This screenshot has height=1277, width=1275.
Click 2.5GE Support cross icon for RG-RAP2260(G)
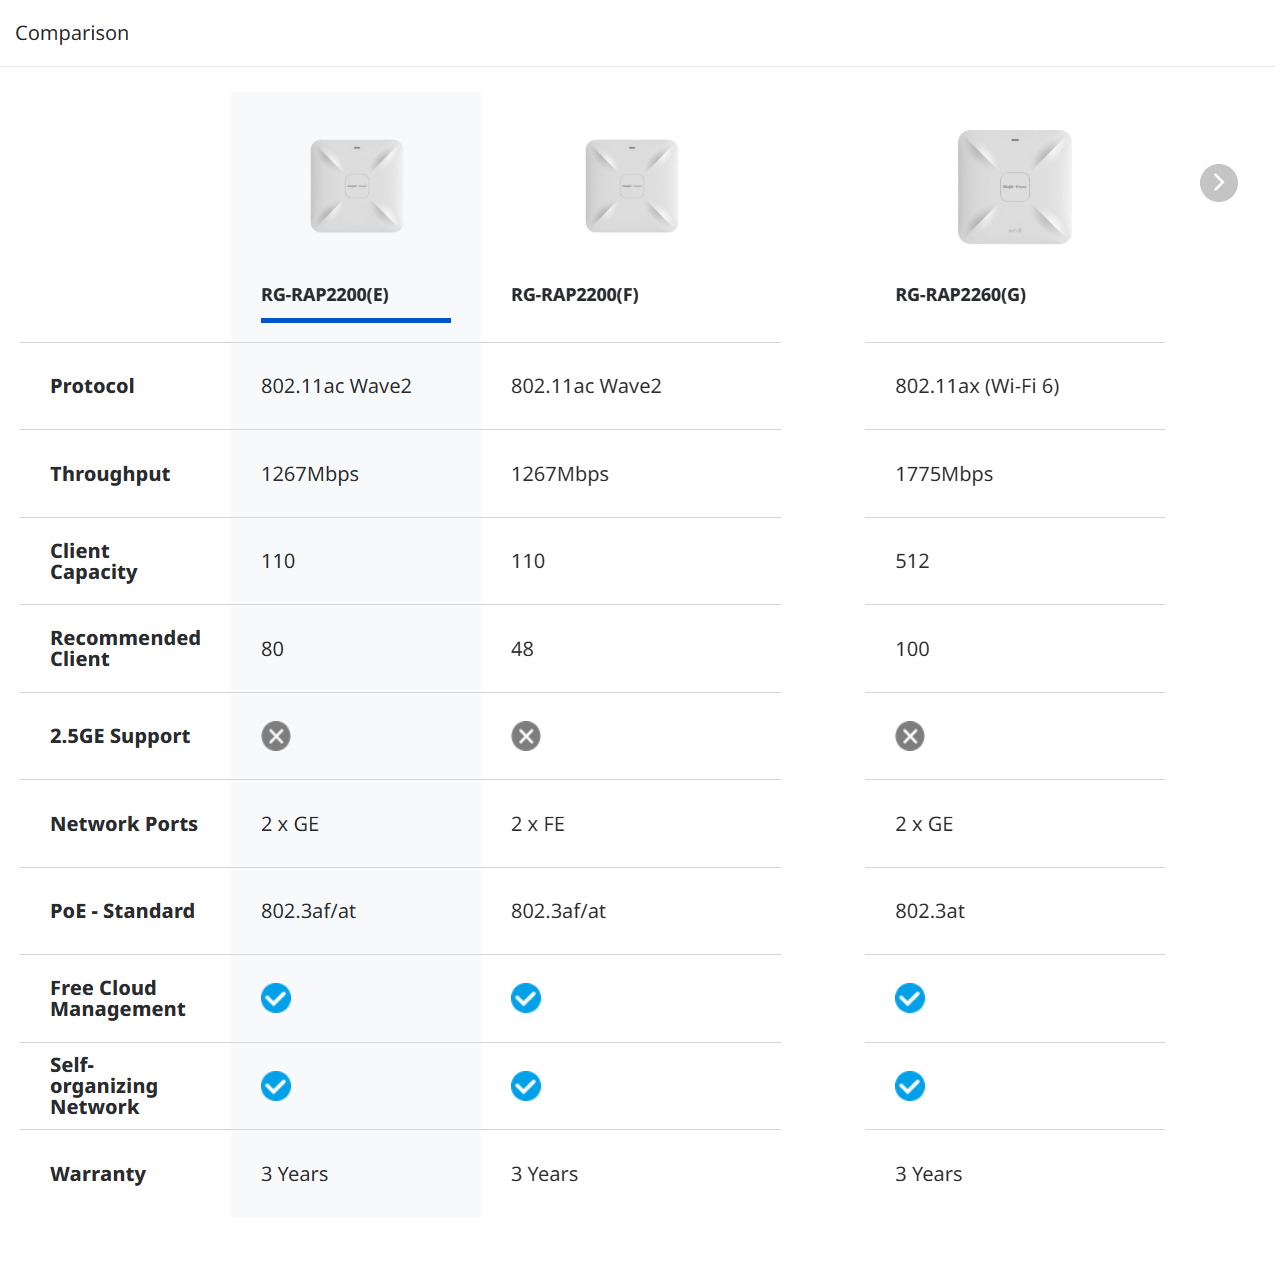pos(910,737)
